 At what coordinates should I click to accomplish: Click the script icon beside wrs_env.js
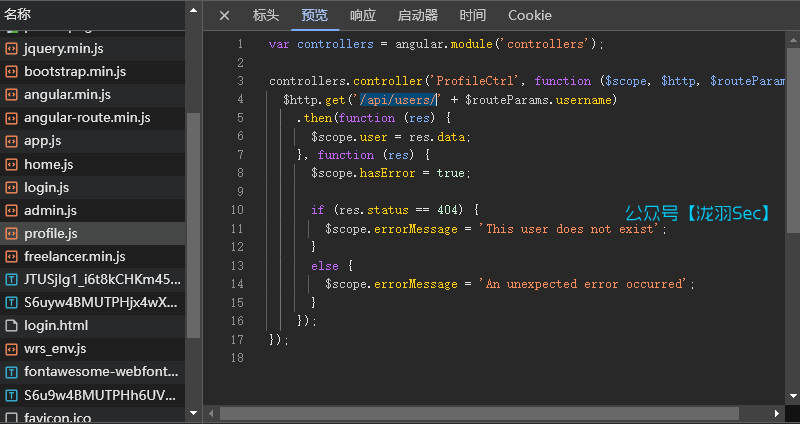[x=12, y=349]
